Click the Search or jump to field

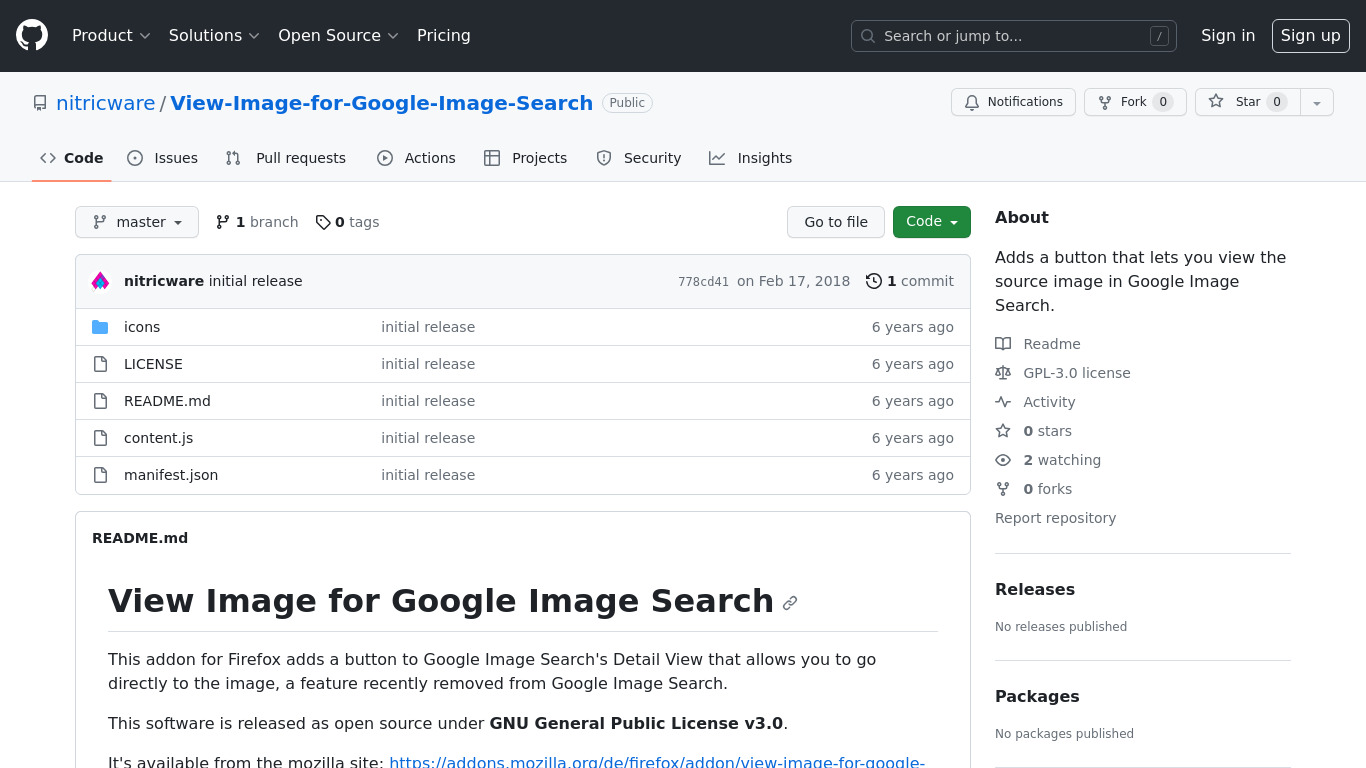coord(1014,36)
